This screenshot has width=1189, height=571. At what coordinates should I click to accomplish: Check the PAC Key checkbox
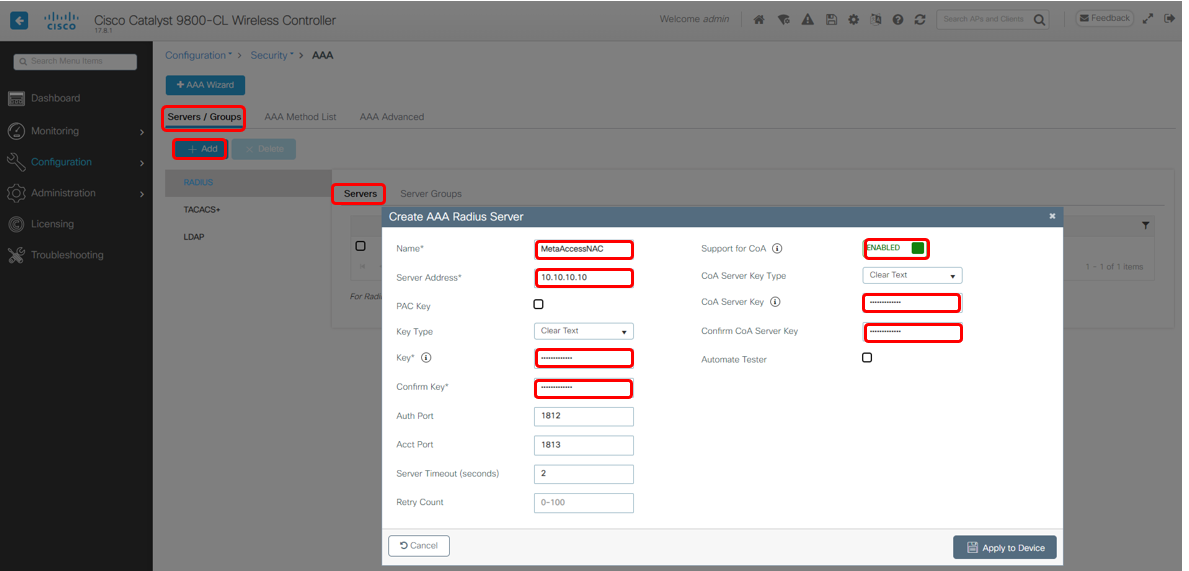tap(538, 304)
